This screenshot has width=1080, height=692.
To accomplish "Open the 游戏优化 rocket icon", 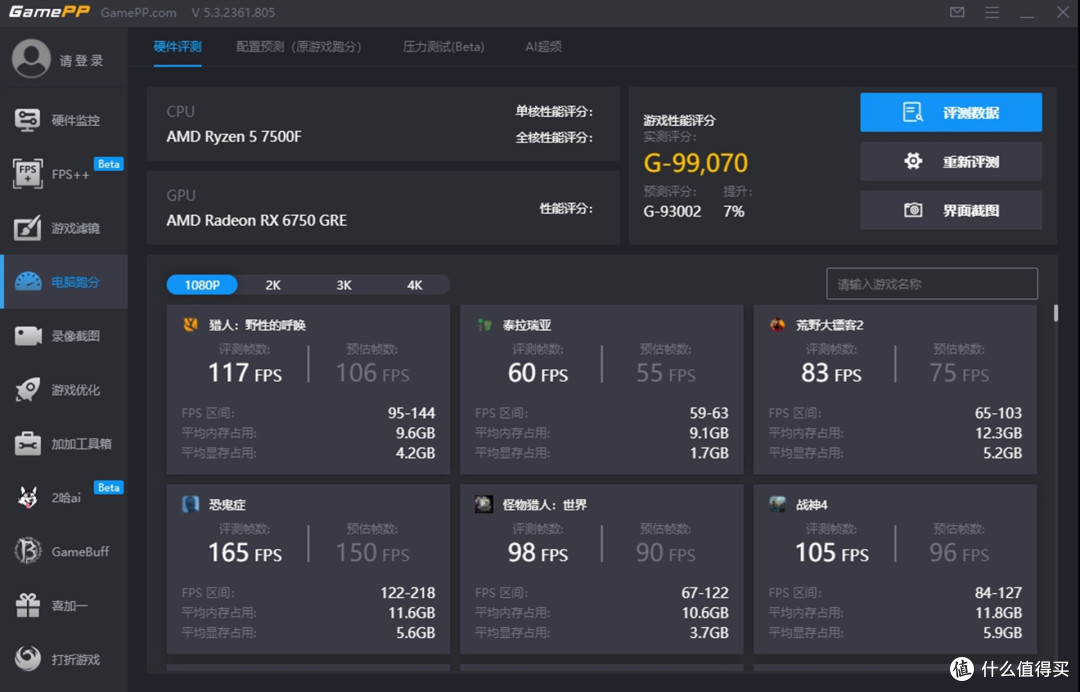I will [28, 390].
